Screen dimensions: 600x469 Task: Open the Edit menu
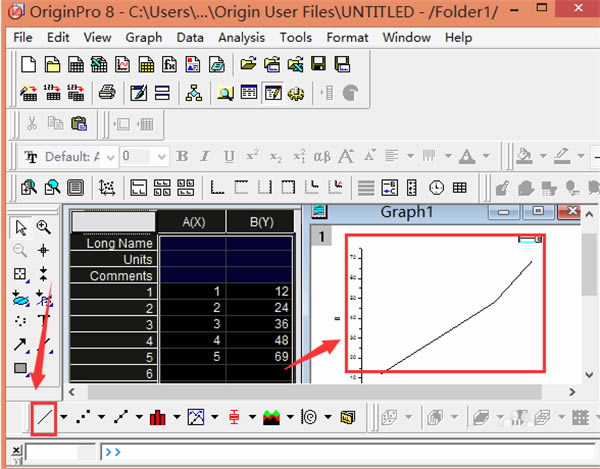click(x=58, y=37)
